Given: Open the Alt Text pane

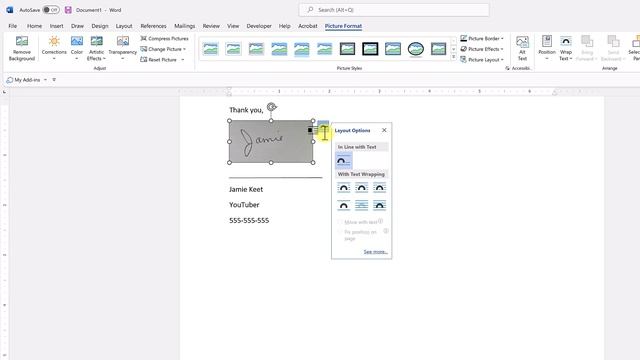Looking at the screenshot, I should 522,48.
